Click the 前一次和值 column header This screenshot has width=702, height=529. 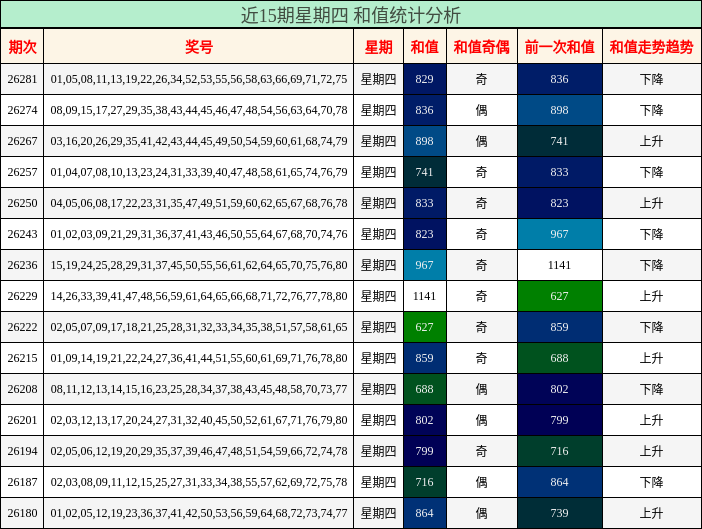560,47
